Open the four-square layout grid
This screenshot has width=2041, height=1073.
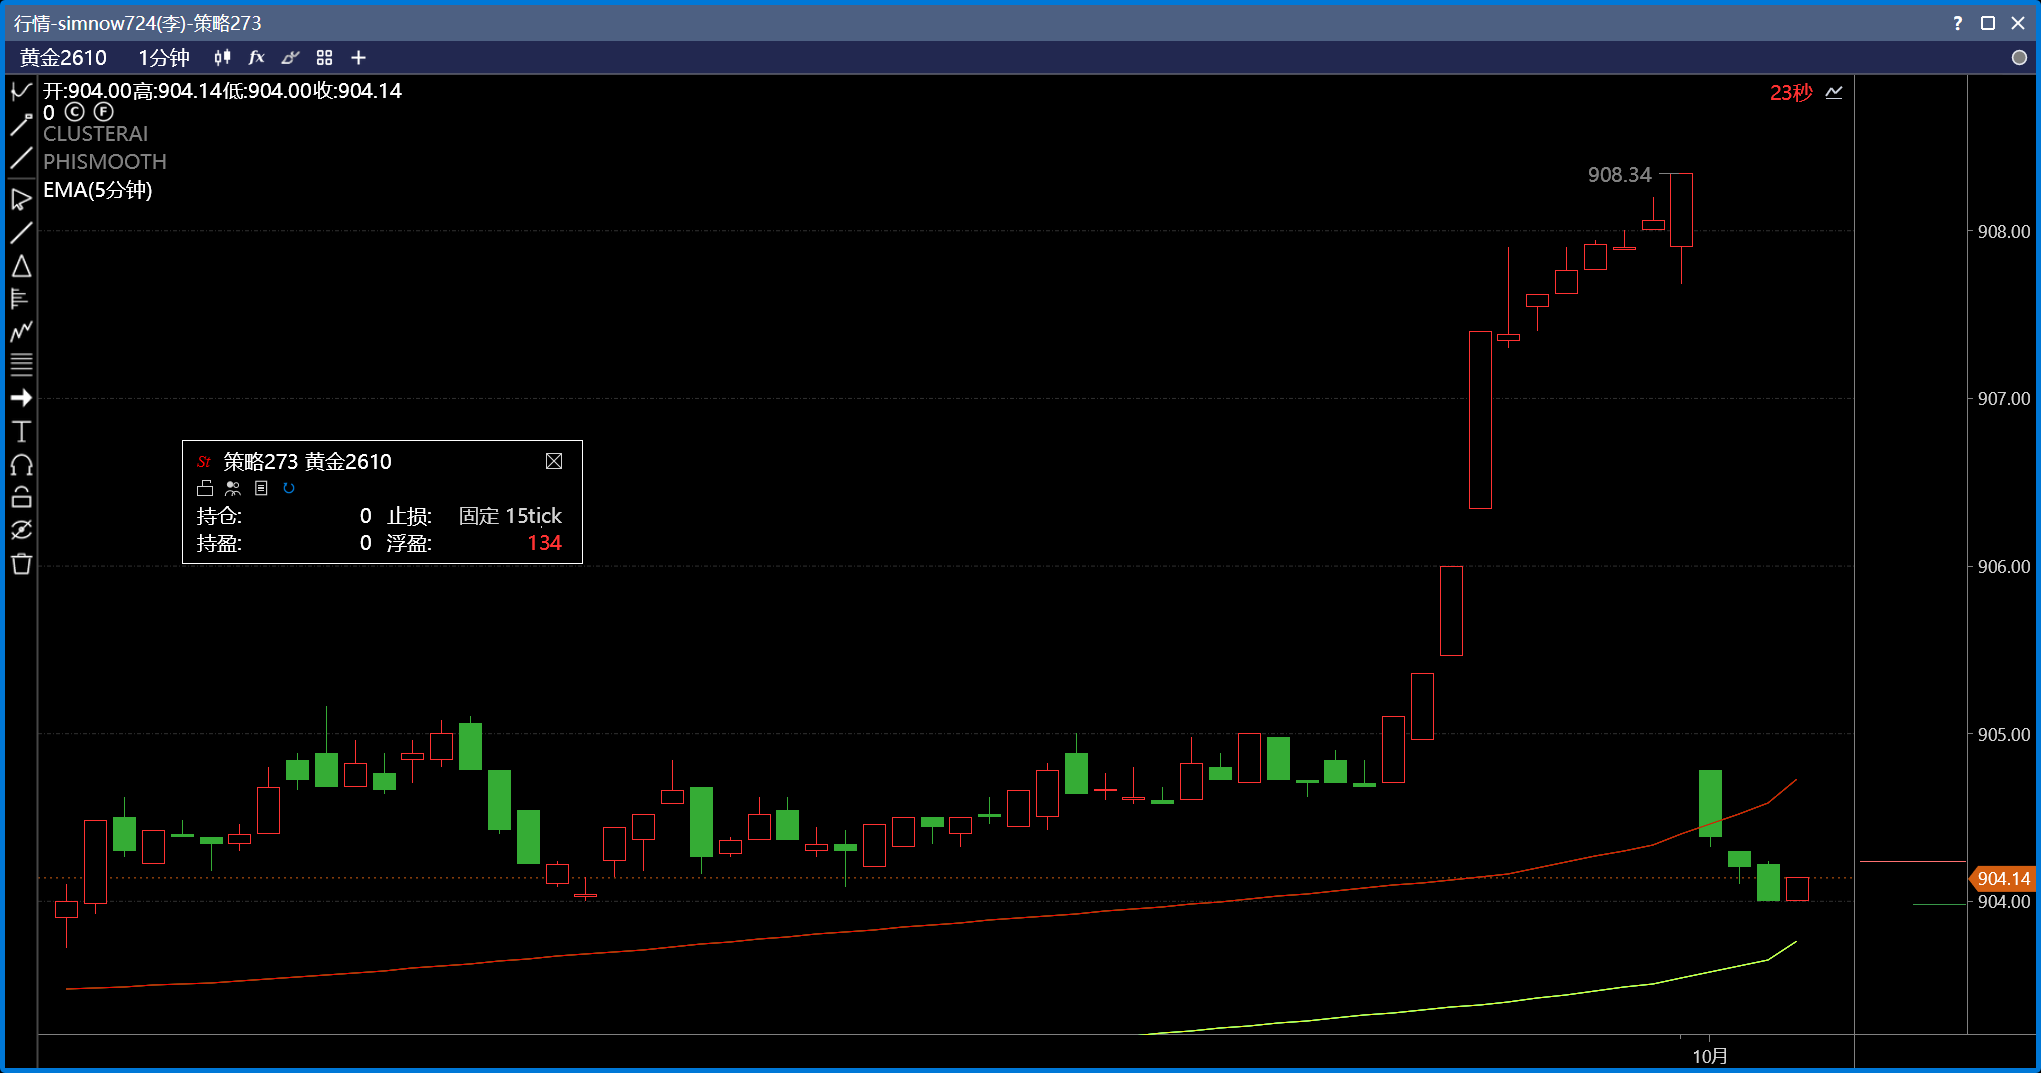click(x=324, y=58)
